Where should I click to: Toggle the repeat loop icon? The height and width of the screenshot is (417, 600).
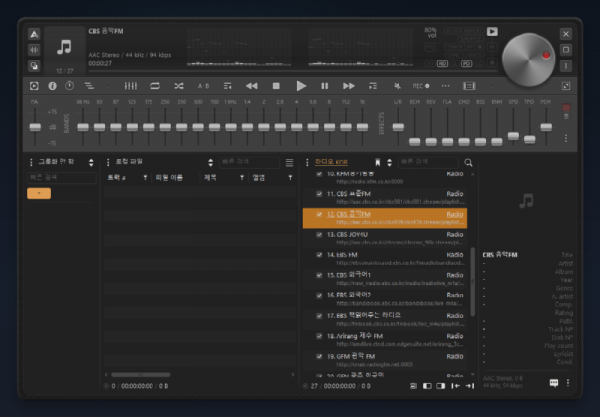coord(155,86)
